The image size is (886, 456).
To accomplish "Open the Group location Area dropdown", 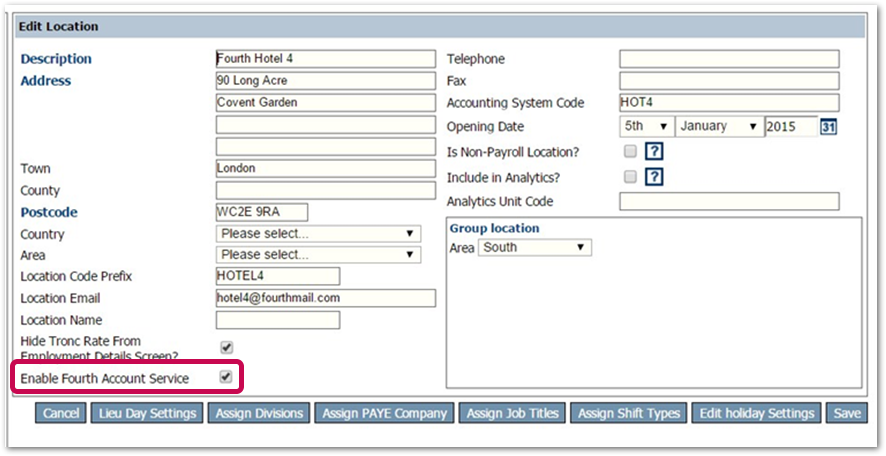I will [x=535, y=247].
